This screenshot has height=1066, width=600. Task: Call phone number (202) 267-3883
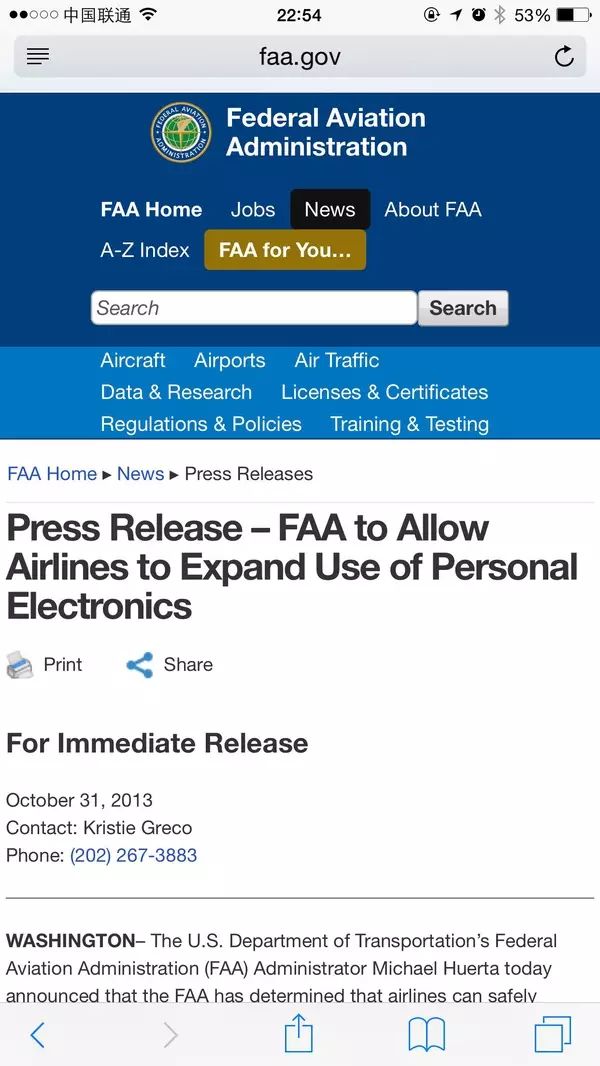pyautogui.click(x=133, y=855)
